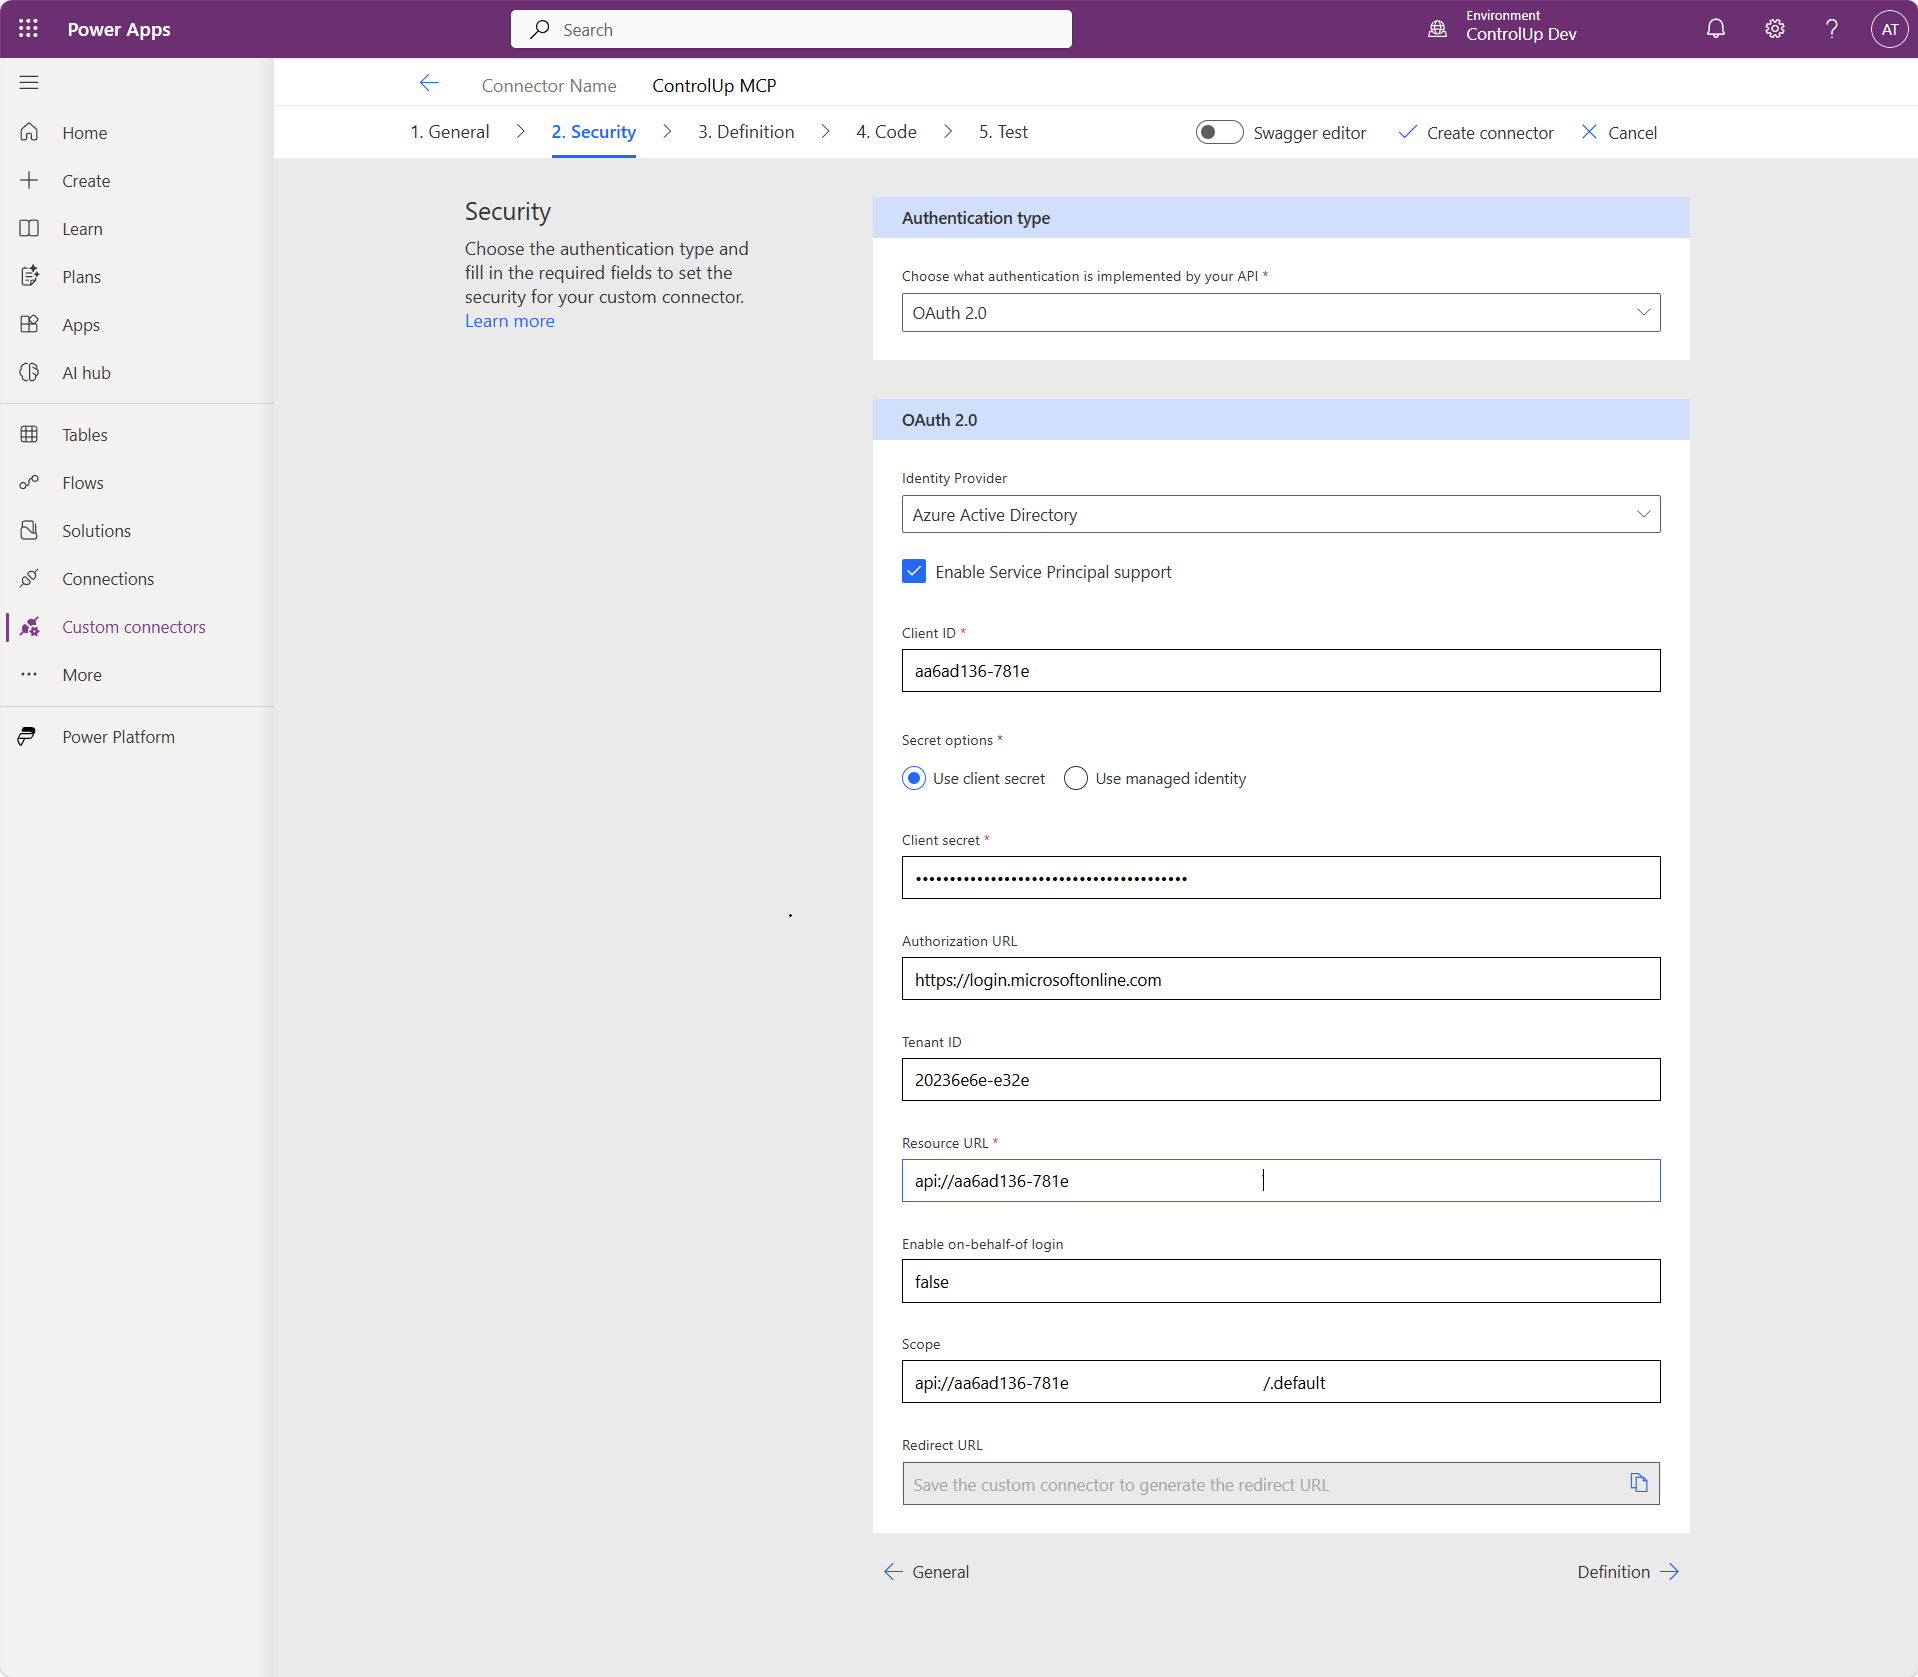Click the search magnifier icon
1918x1677 pixels.
tap(540, 29)
